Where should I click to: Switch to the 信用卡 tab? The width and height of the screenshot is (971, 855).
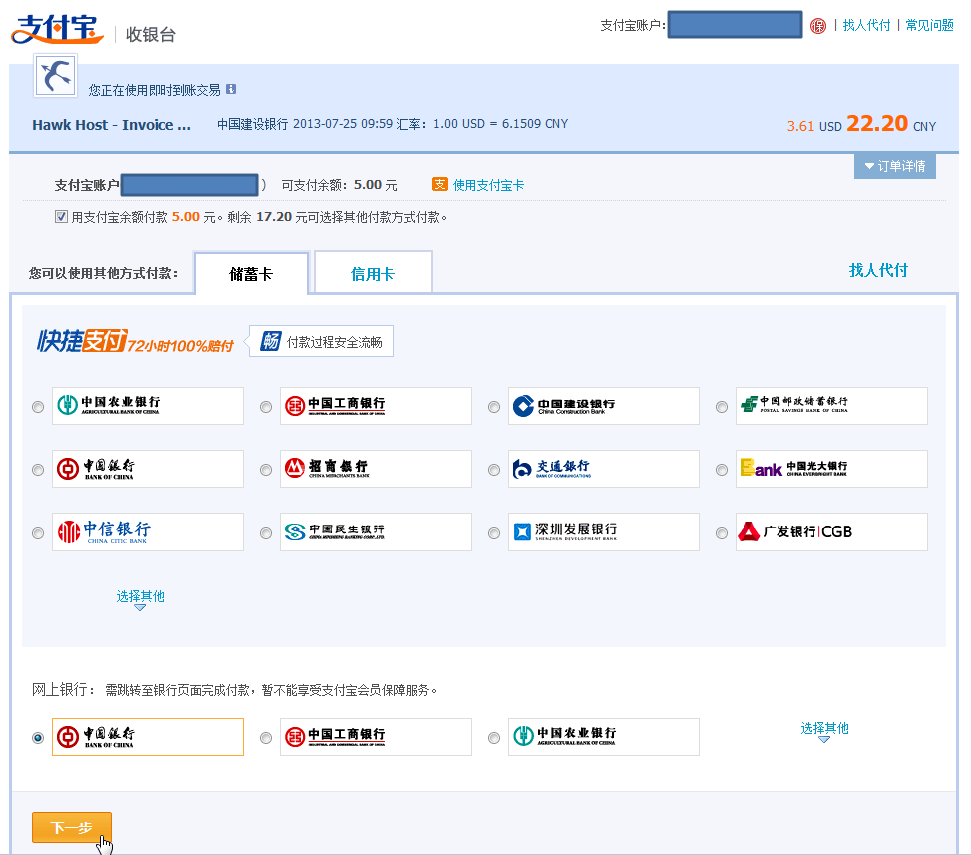[373, 272]
